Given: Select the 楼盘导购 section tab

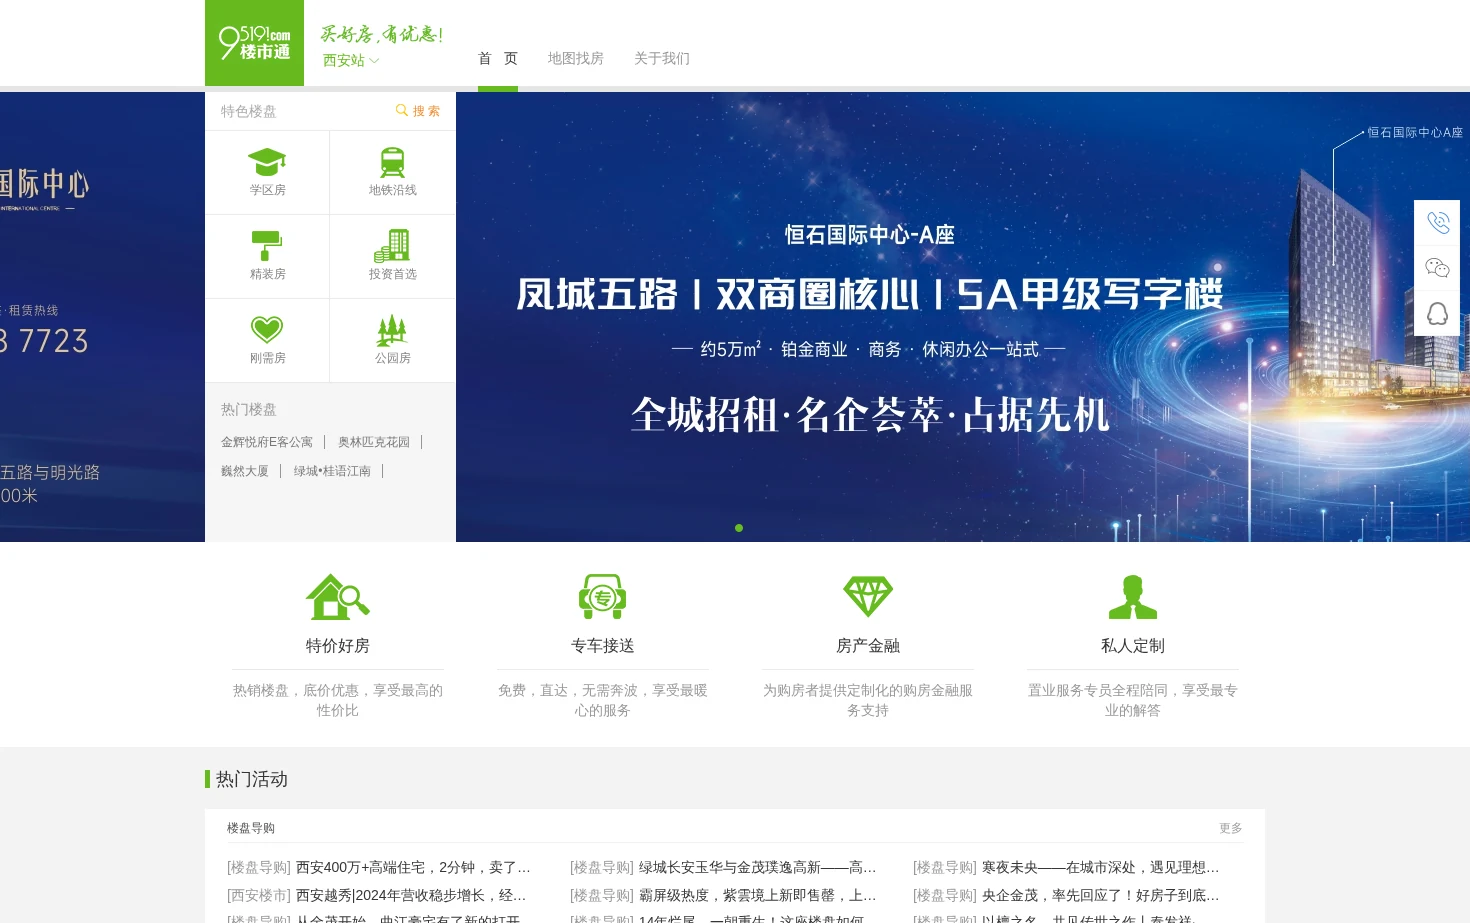Looking at the screenshot, I should [251, 828].
